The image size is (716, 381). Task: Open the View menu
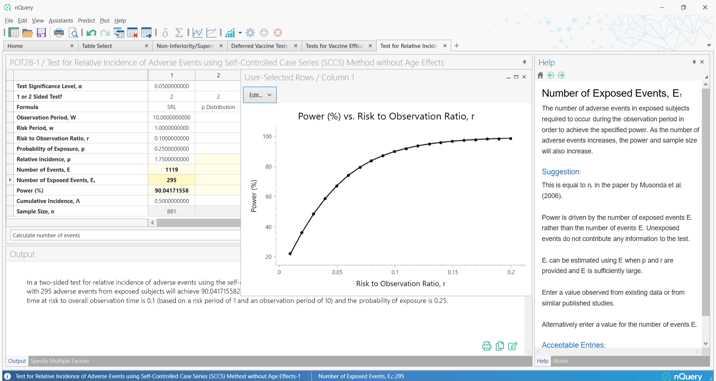[38, 21]
